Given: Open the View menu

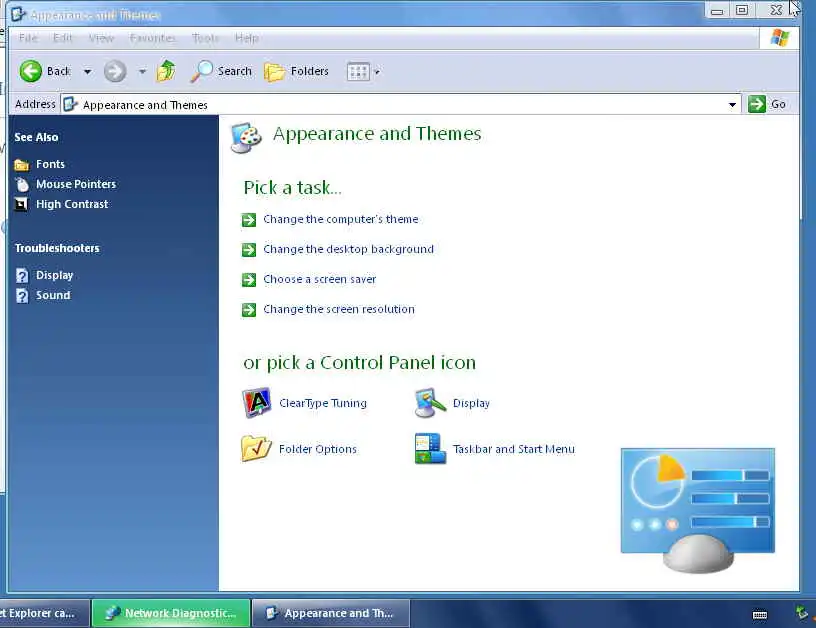Looking at the screenshot, I should [x=101, y=38].
